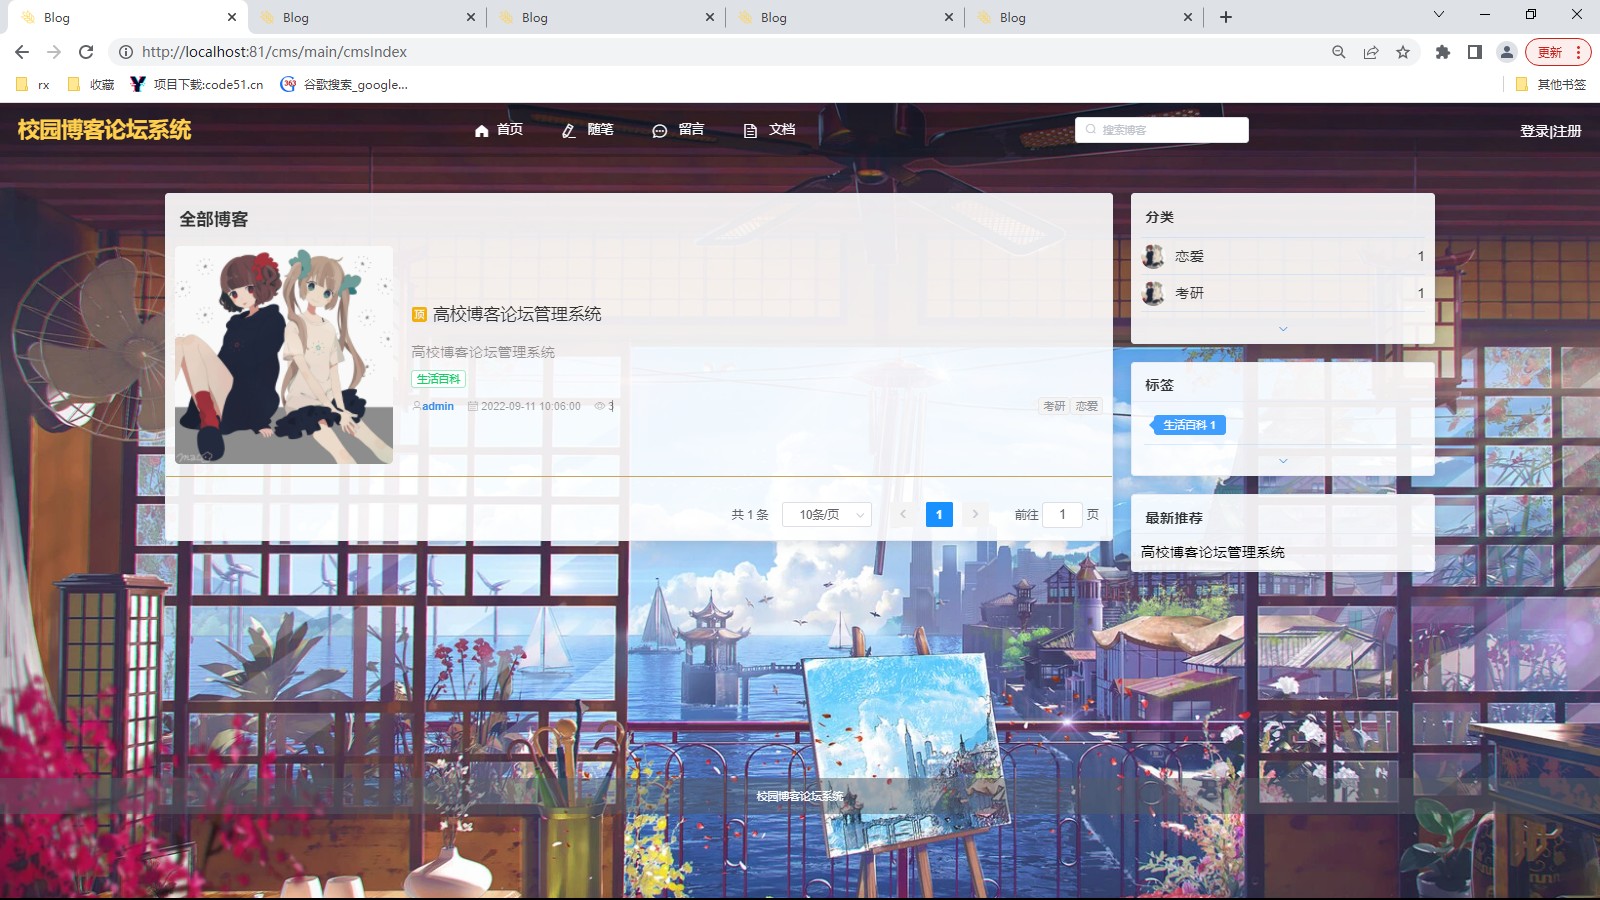Open the blog post anime thumbnail
This screenshot has width=1600, height=900.
tap(284, 355)
